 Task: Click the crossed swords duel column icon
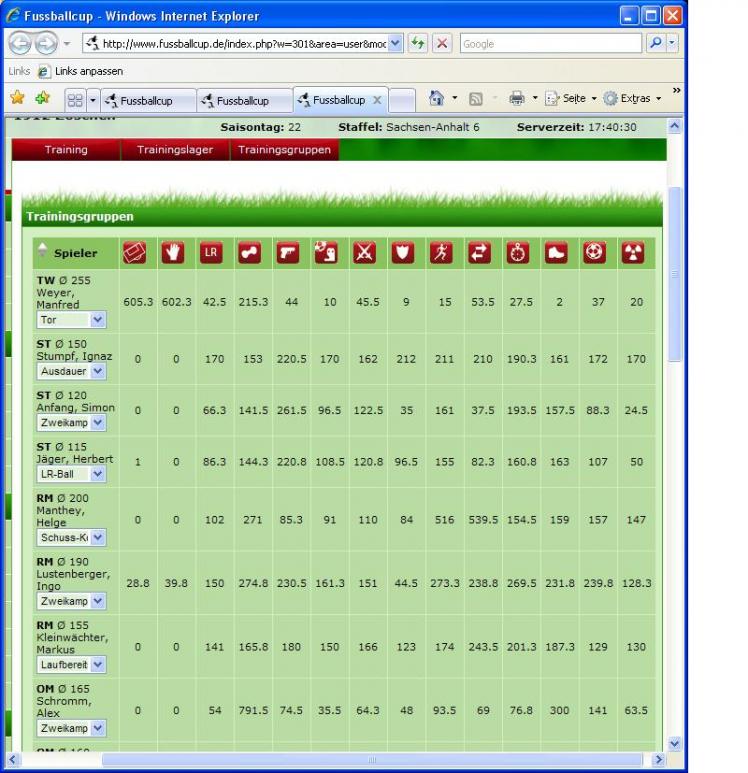(x=364, y=253)
